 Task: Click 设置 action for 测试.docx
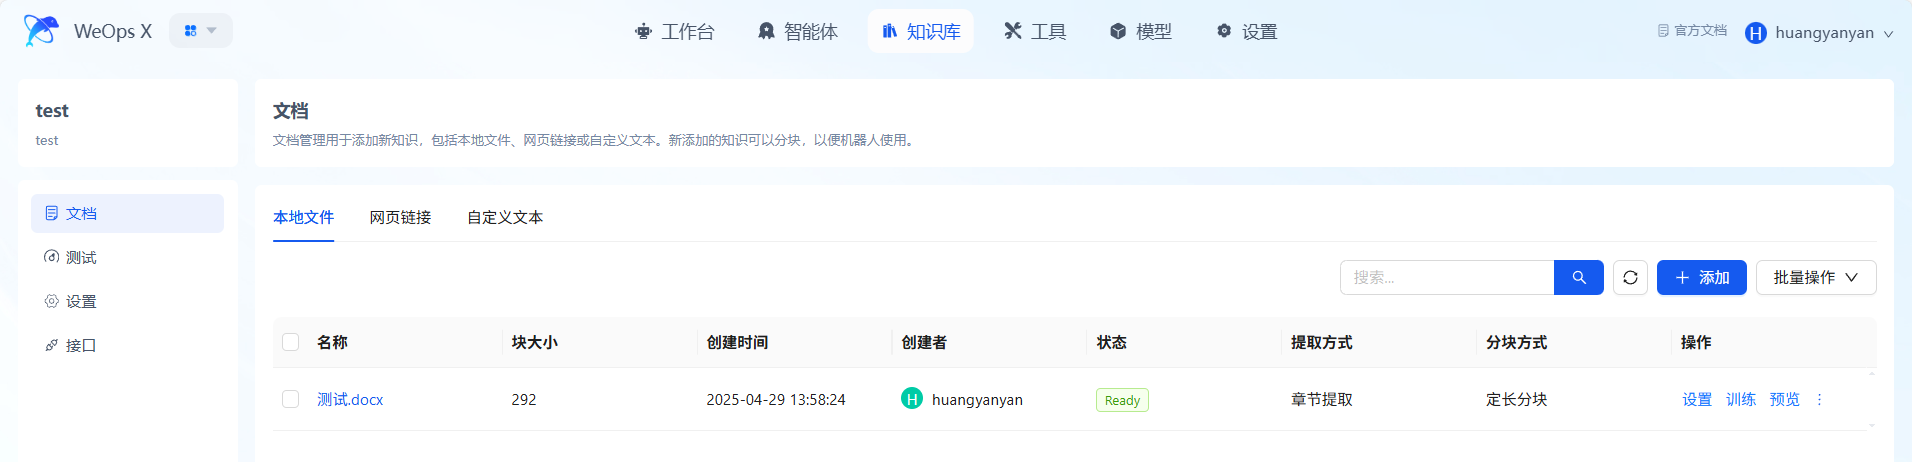click(1697, 399)
